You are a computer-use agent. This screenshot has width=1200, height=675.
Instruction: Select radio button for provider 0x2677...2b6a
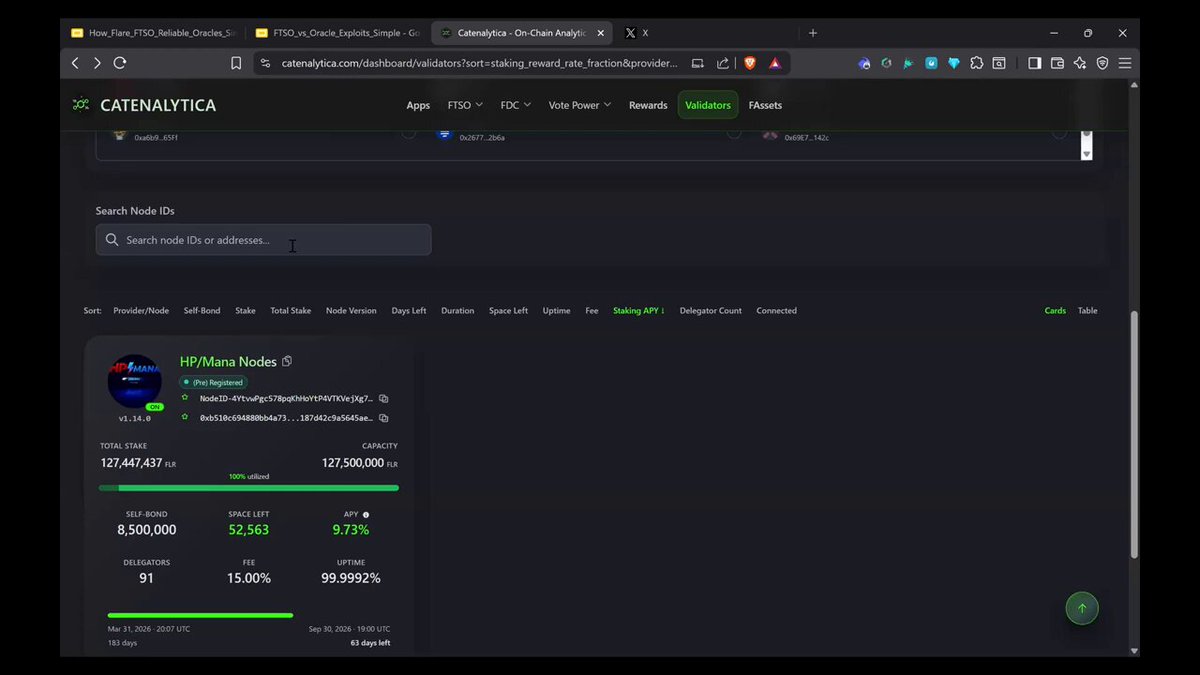pyautogui.click(x=734, y=133)
